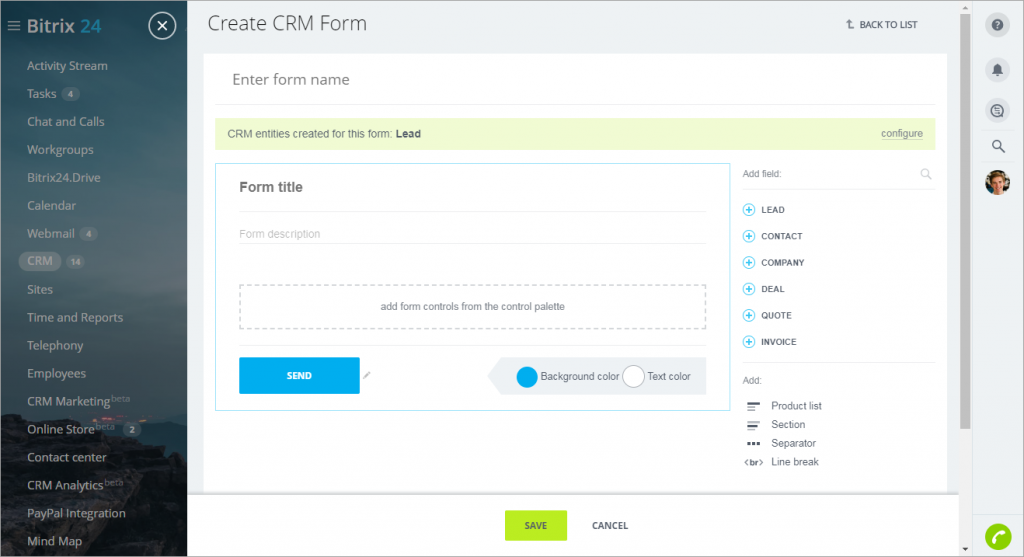The height and width of the screenshot is (557, 1024).
Task: Open Chat and Calls in sidebar
Action: pos(65,121)
